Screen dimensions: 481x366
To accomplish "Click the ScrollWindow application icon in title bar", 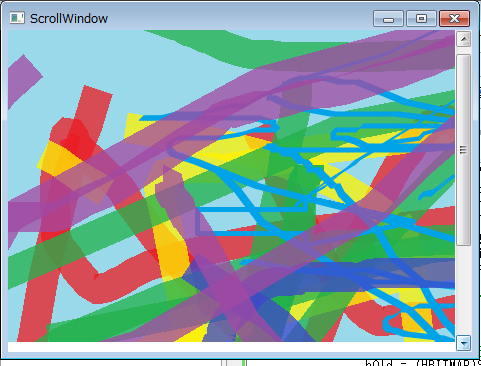I will point(17,18).
